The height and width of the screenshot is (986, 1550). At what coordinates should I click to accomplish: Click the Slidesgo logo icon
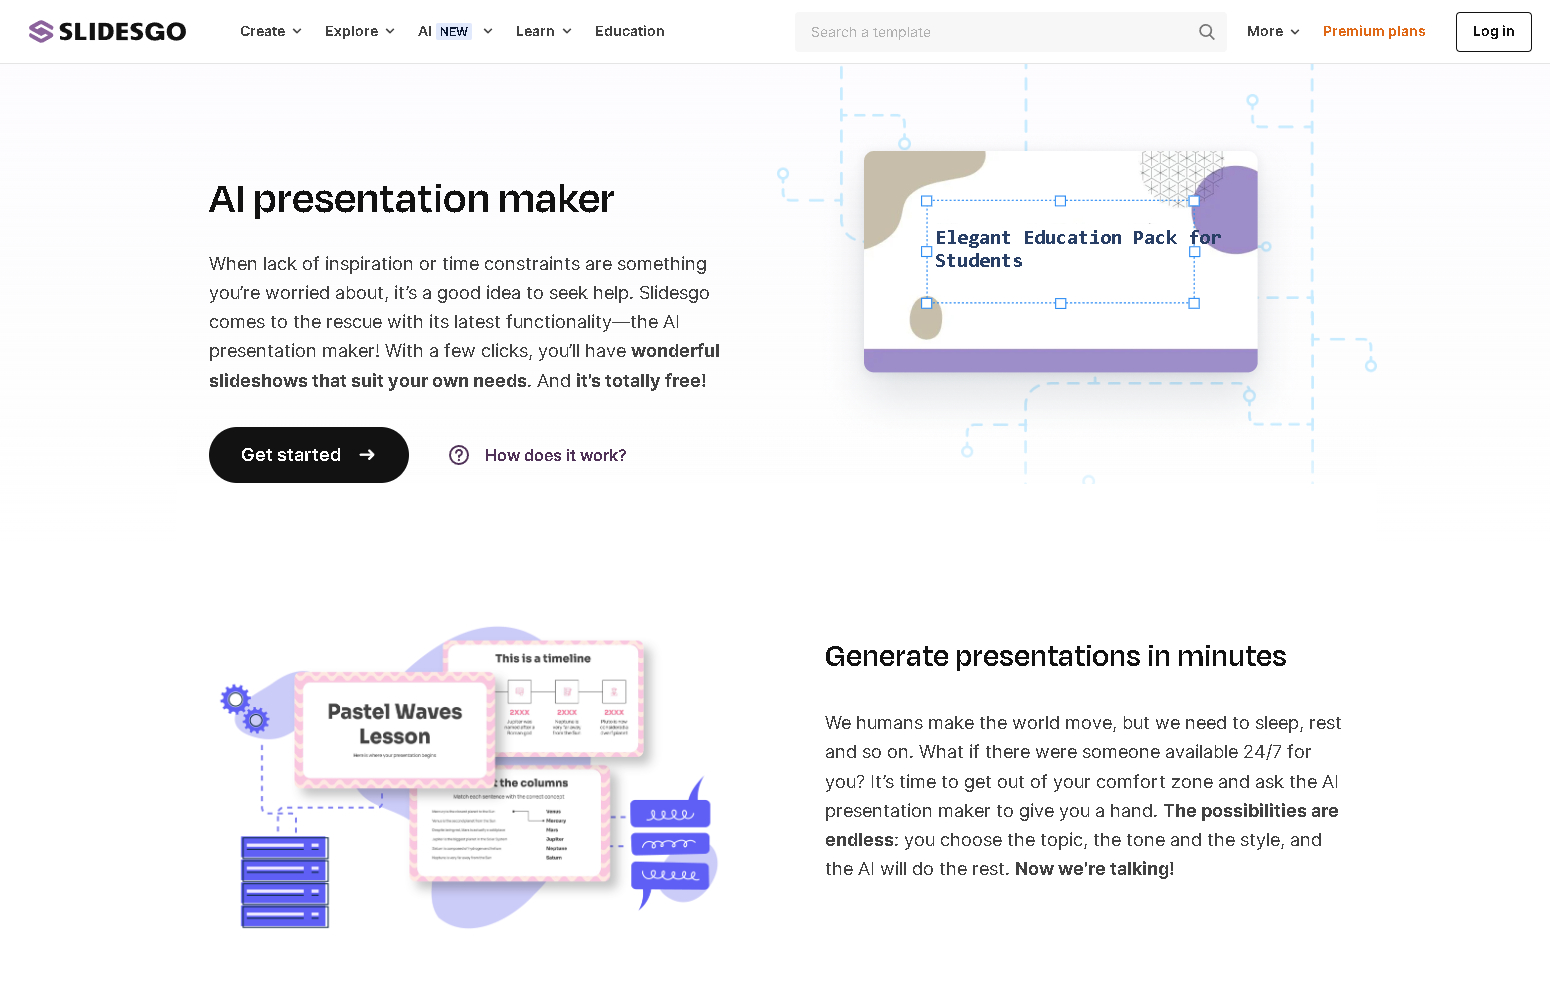point(41,31)
